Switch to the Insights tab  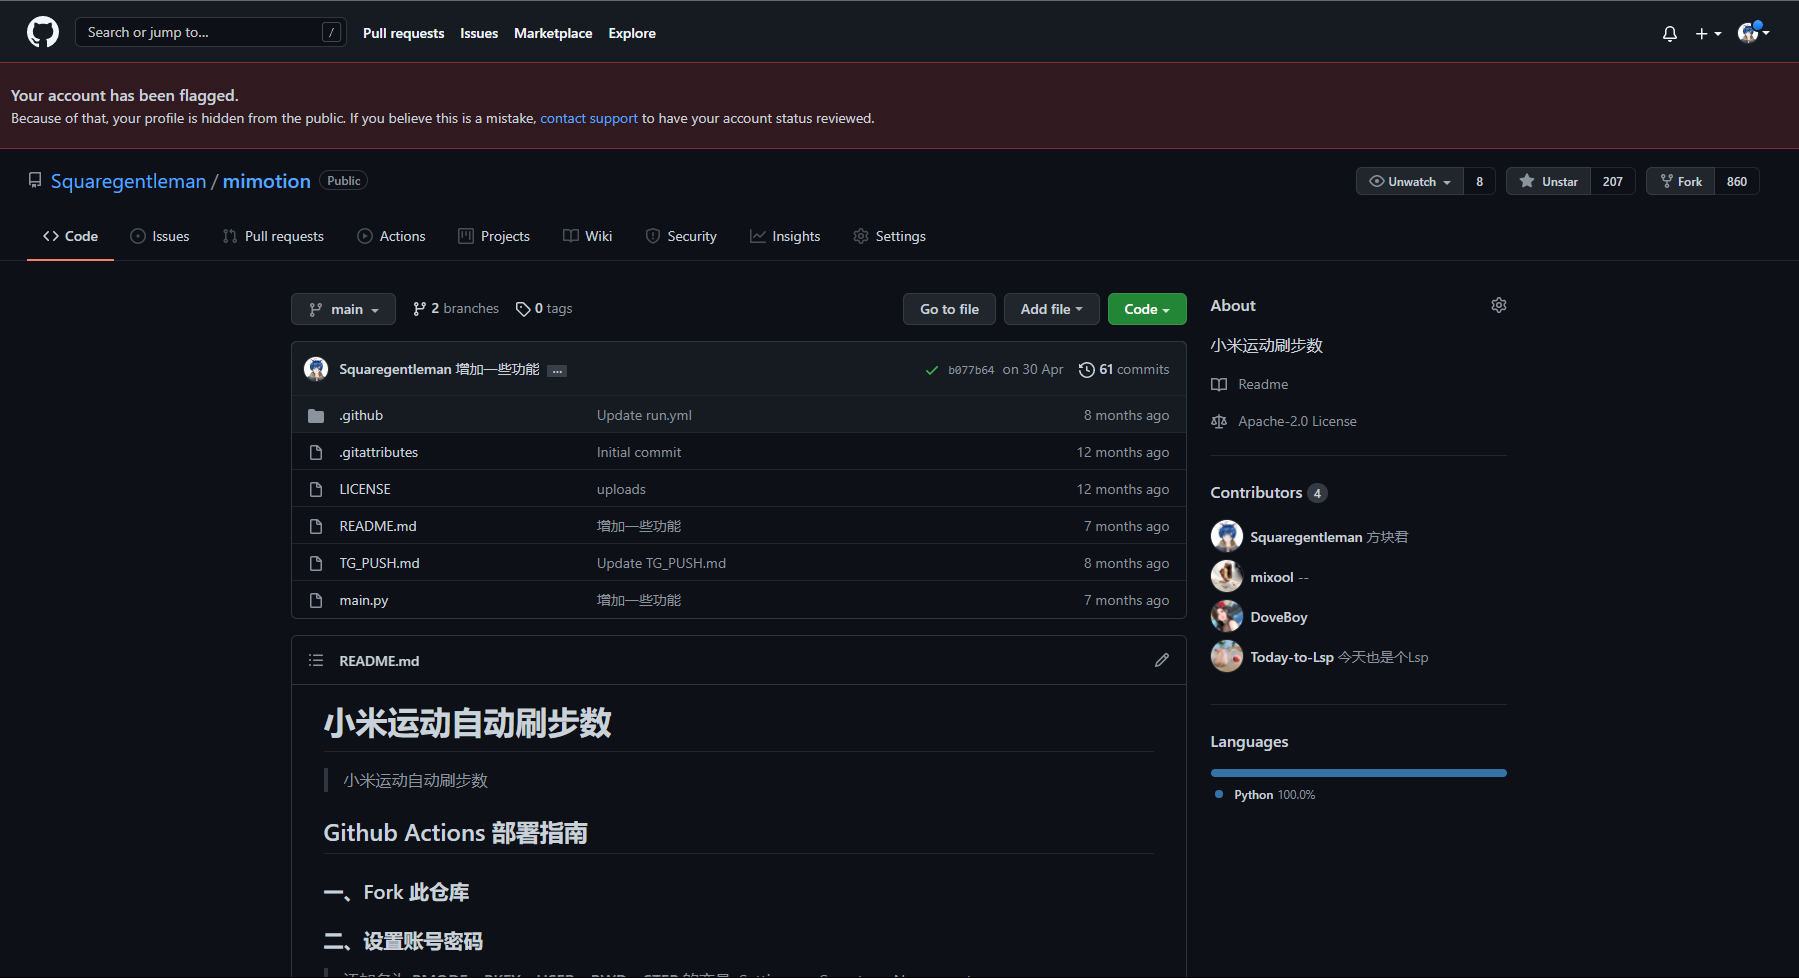click(785, 236)
